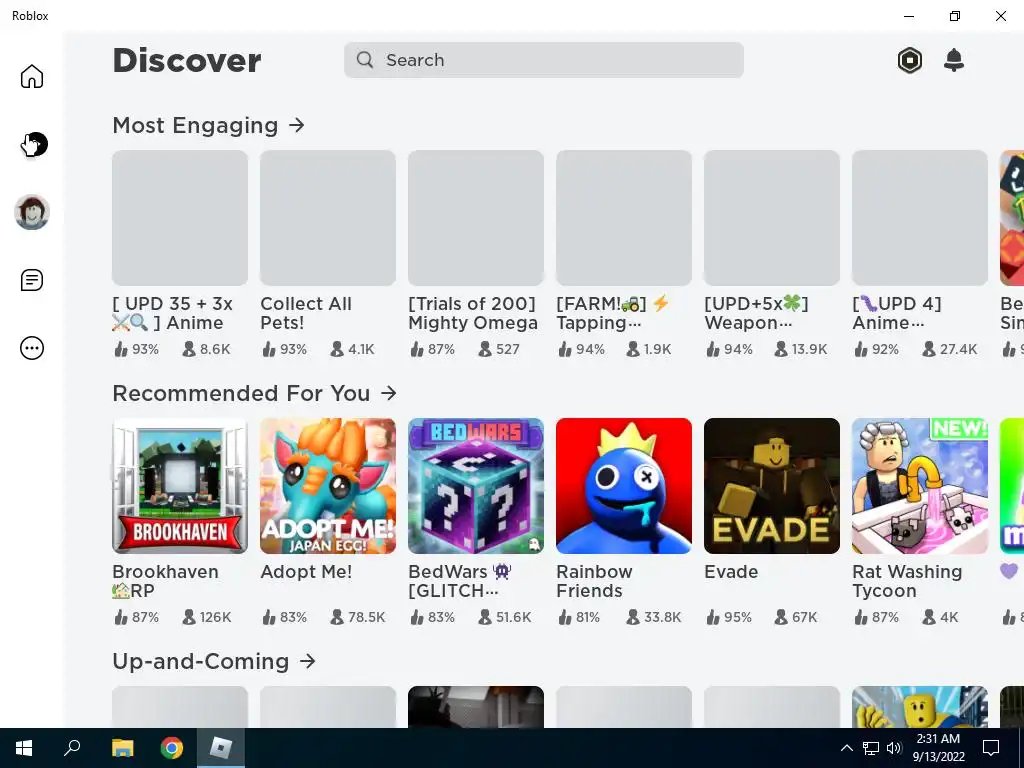Open the '[FARM!] Tapping' placeholder card
The height and width of the screenshot is (768, 1024).
(x=624, y=218)
